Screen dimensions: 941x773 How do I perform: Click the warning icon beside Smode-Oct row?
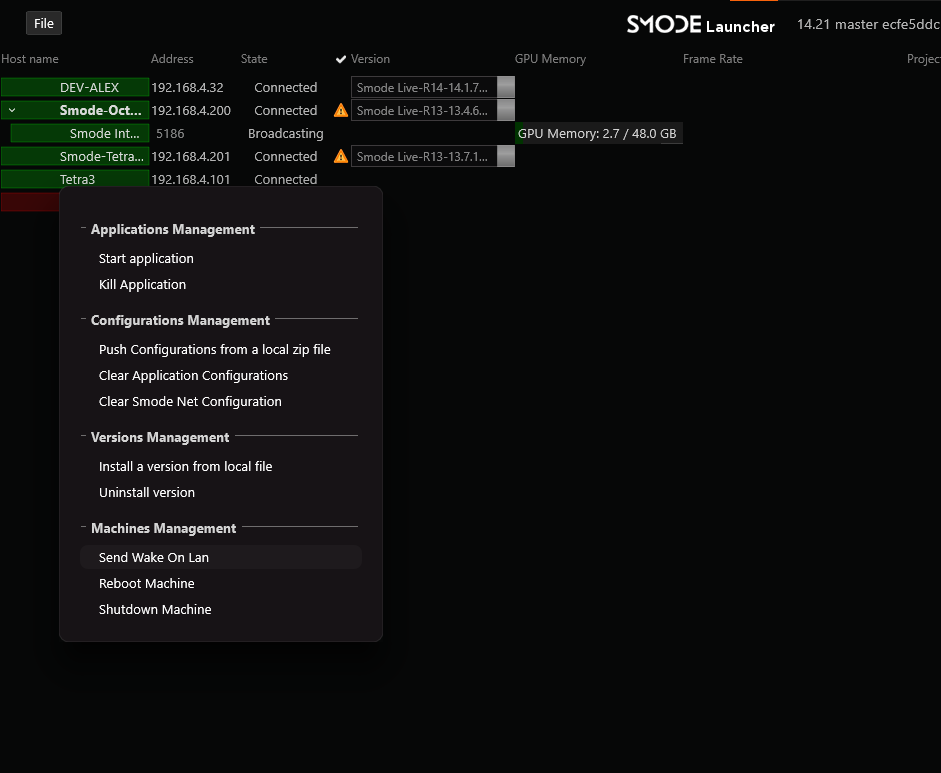[x=340, y=110]
